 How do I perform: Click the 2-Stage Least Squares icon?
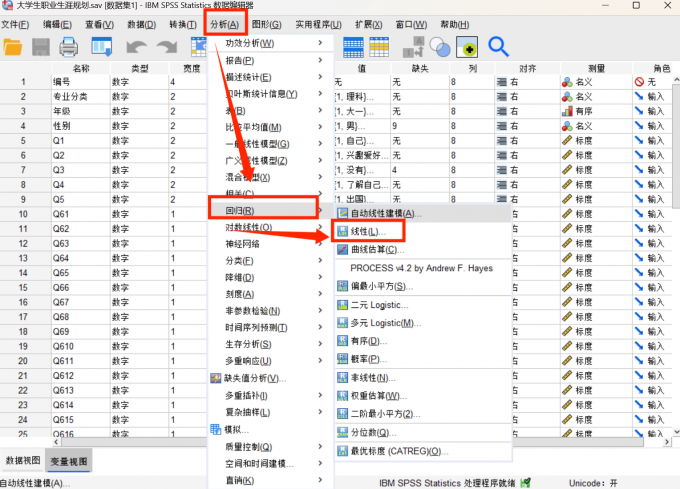[x=343, y=414]
